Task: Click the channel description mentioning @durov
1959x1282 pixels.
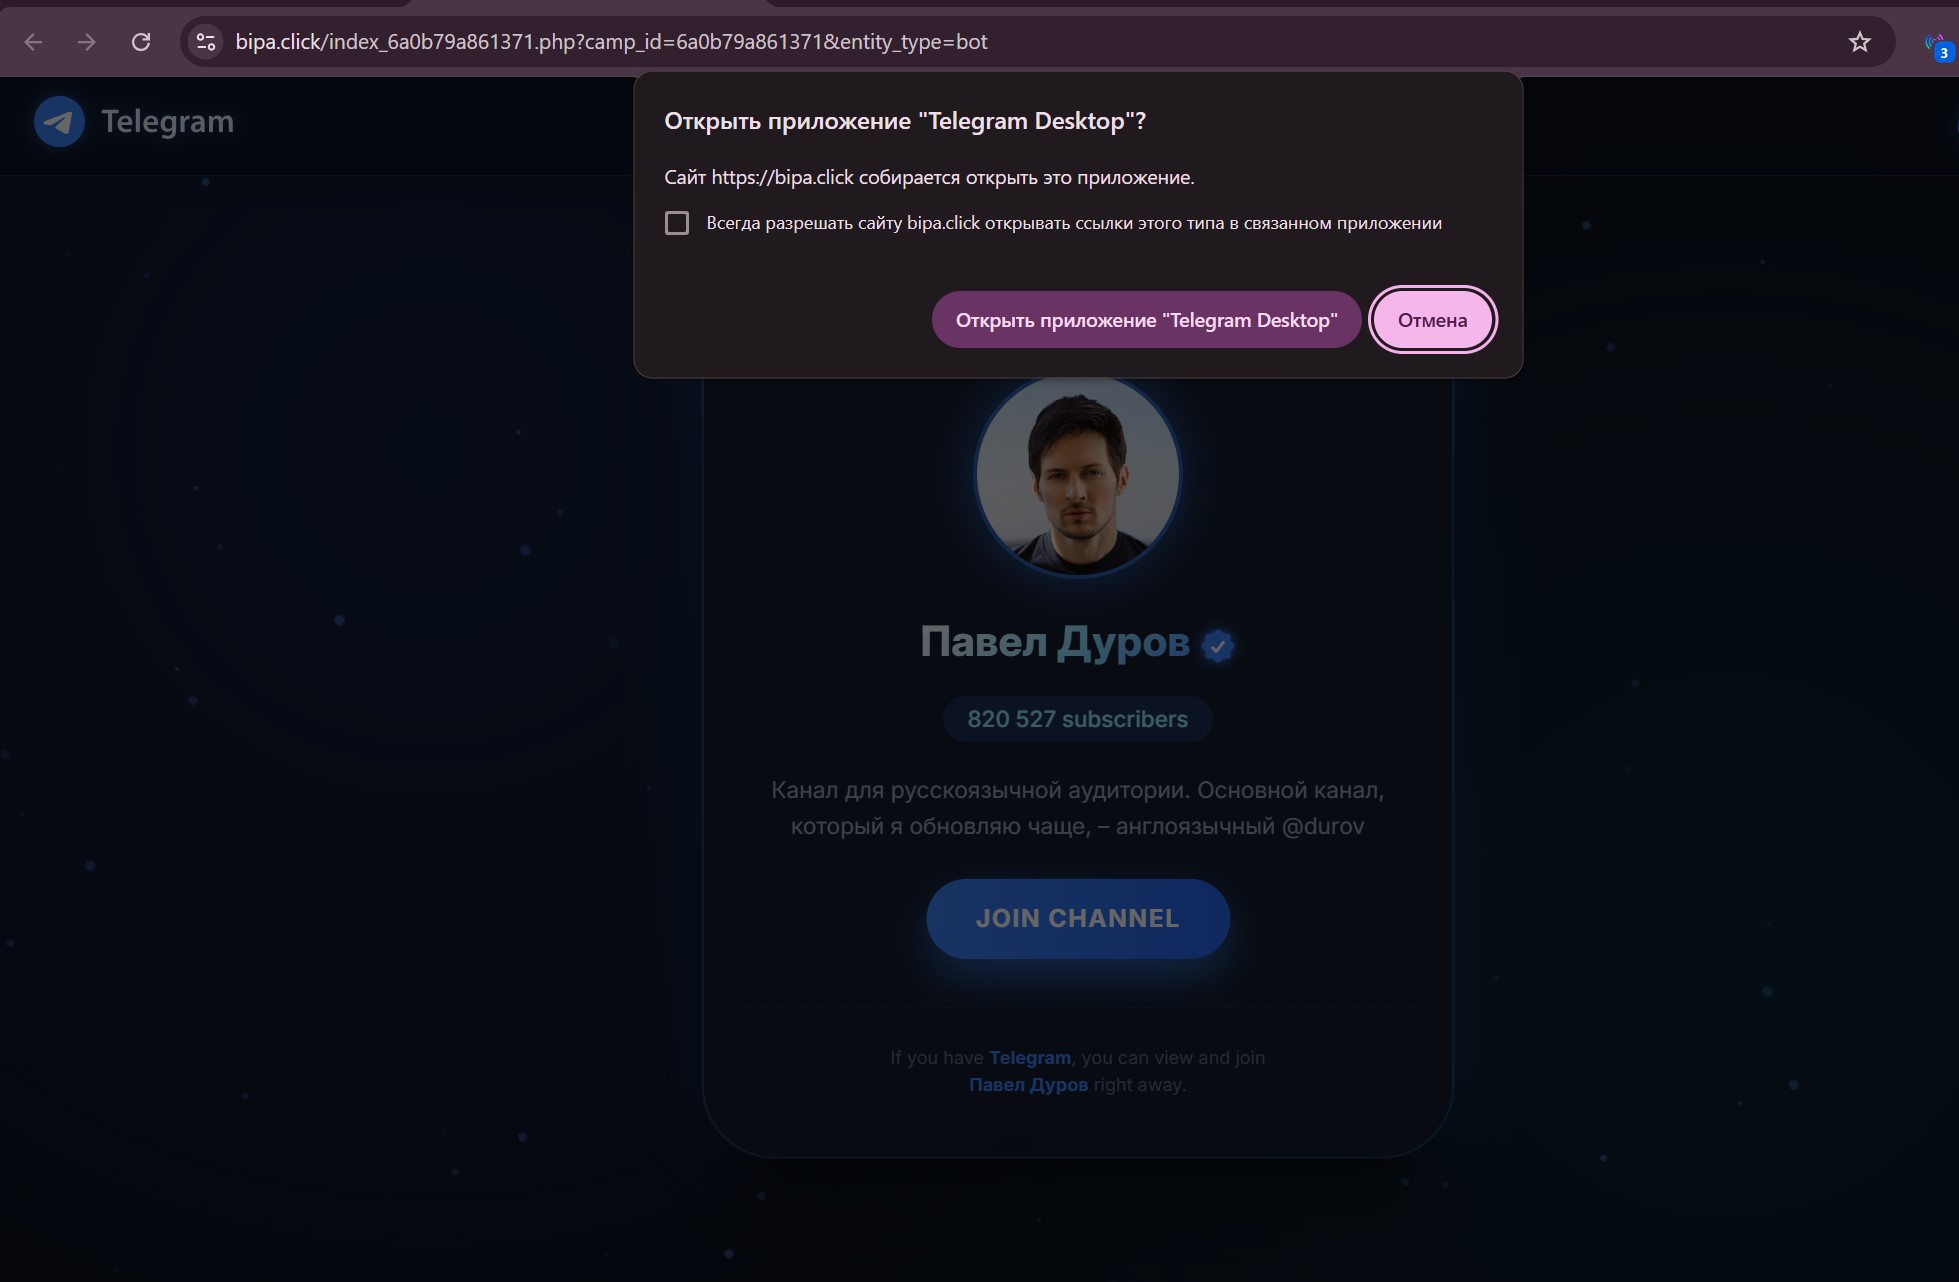Action: (x=1077, y=808)
